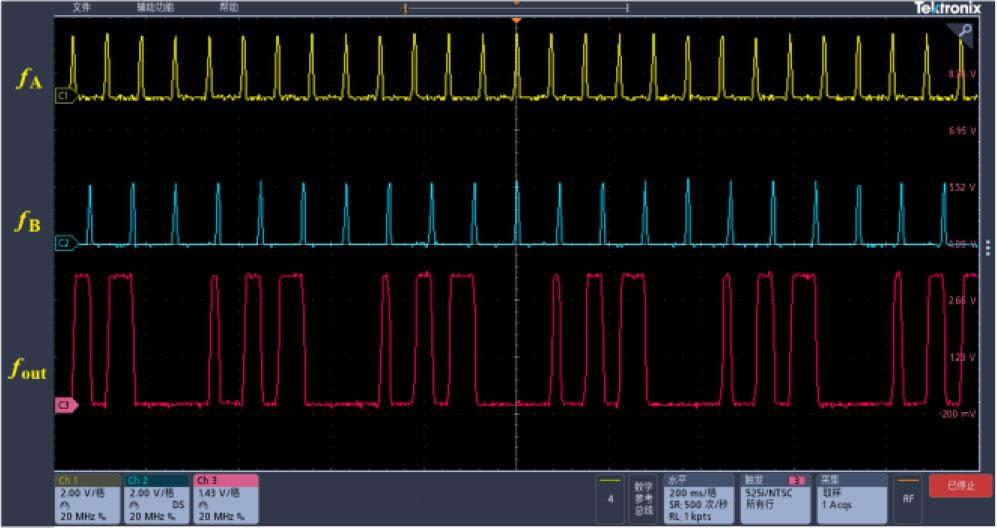This screenshot has width=997, height=528.
Task: Click the orange trigger position marker
Action: click(x=516, y=20)
